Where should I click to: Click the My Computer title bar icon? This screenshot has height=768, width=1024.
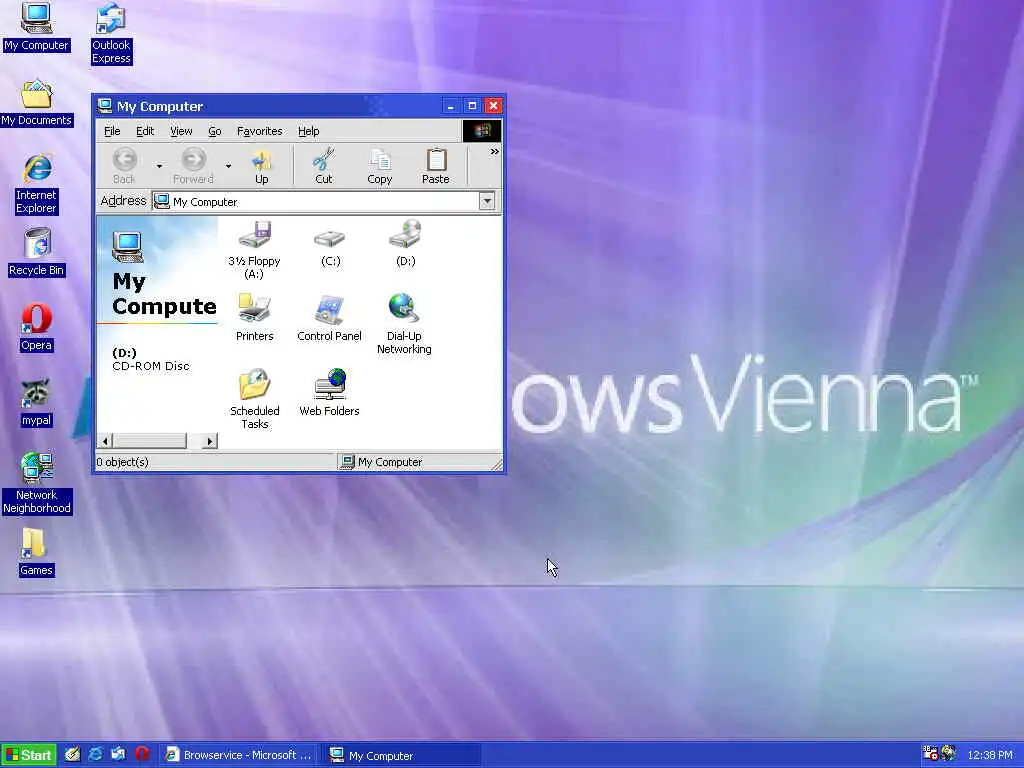click(104, 105)
